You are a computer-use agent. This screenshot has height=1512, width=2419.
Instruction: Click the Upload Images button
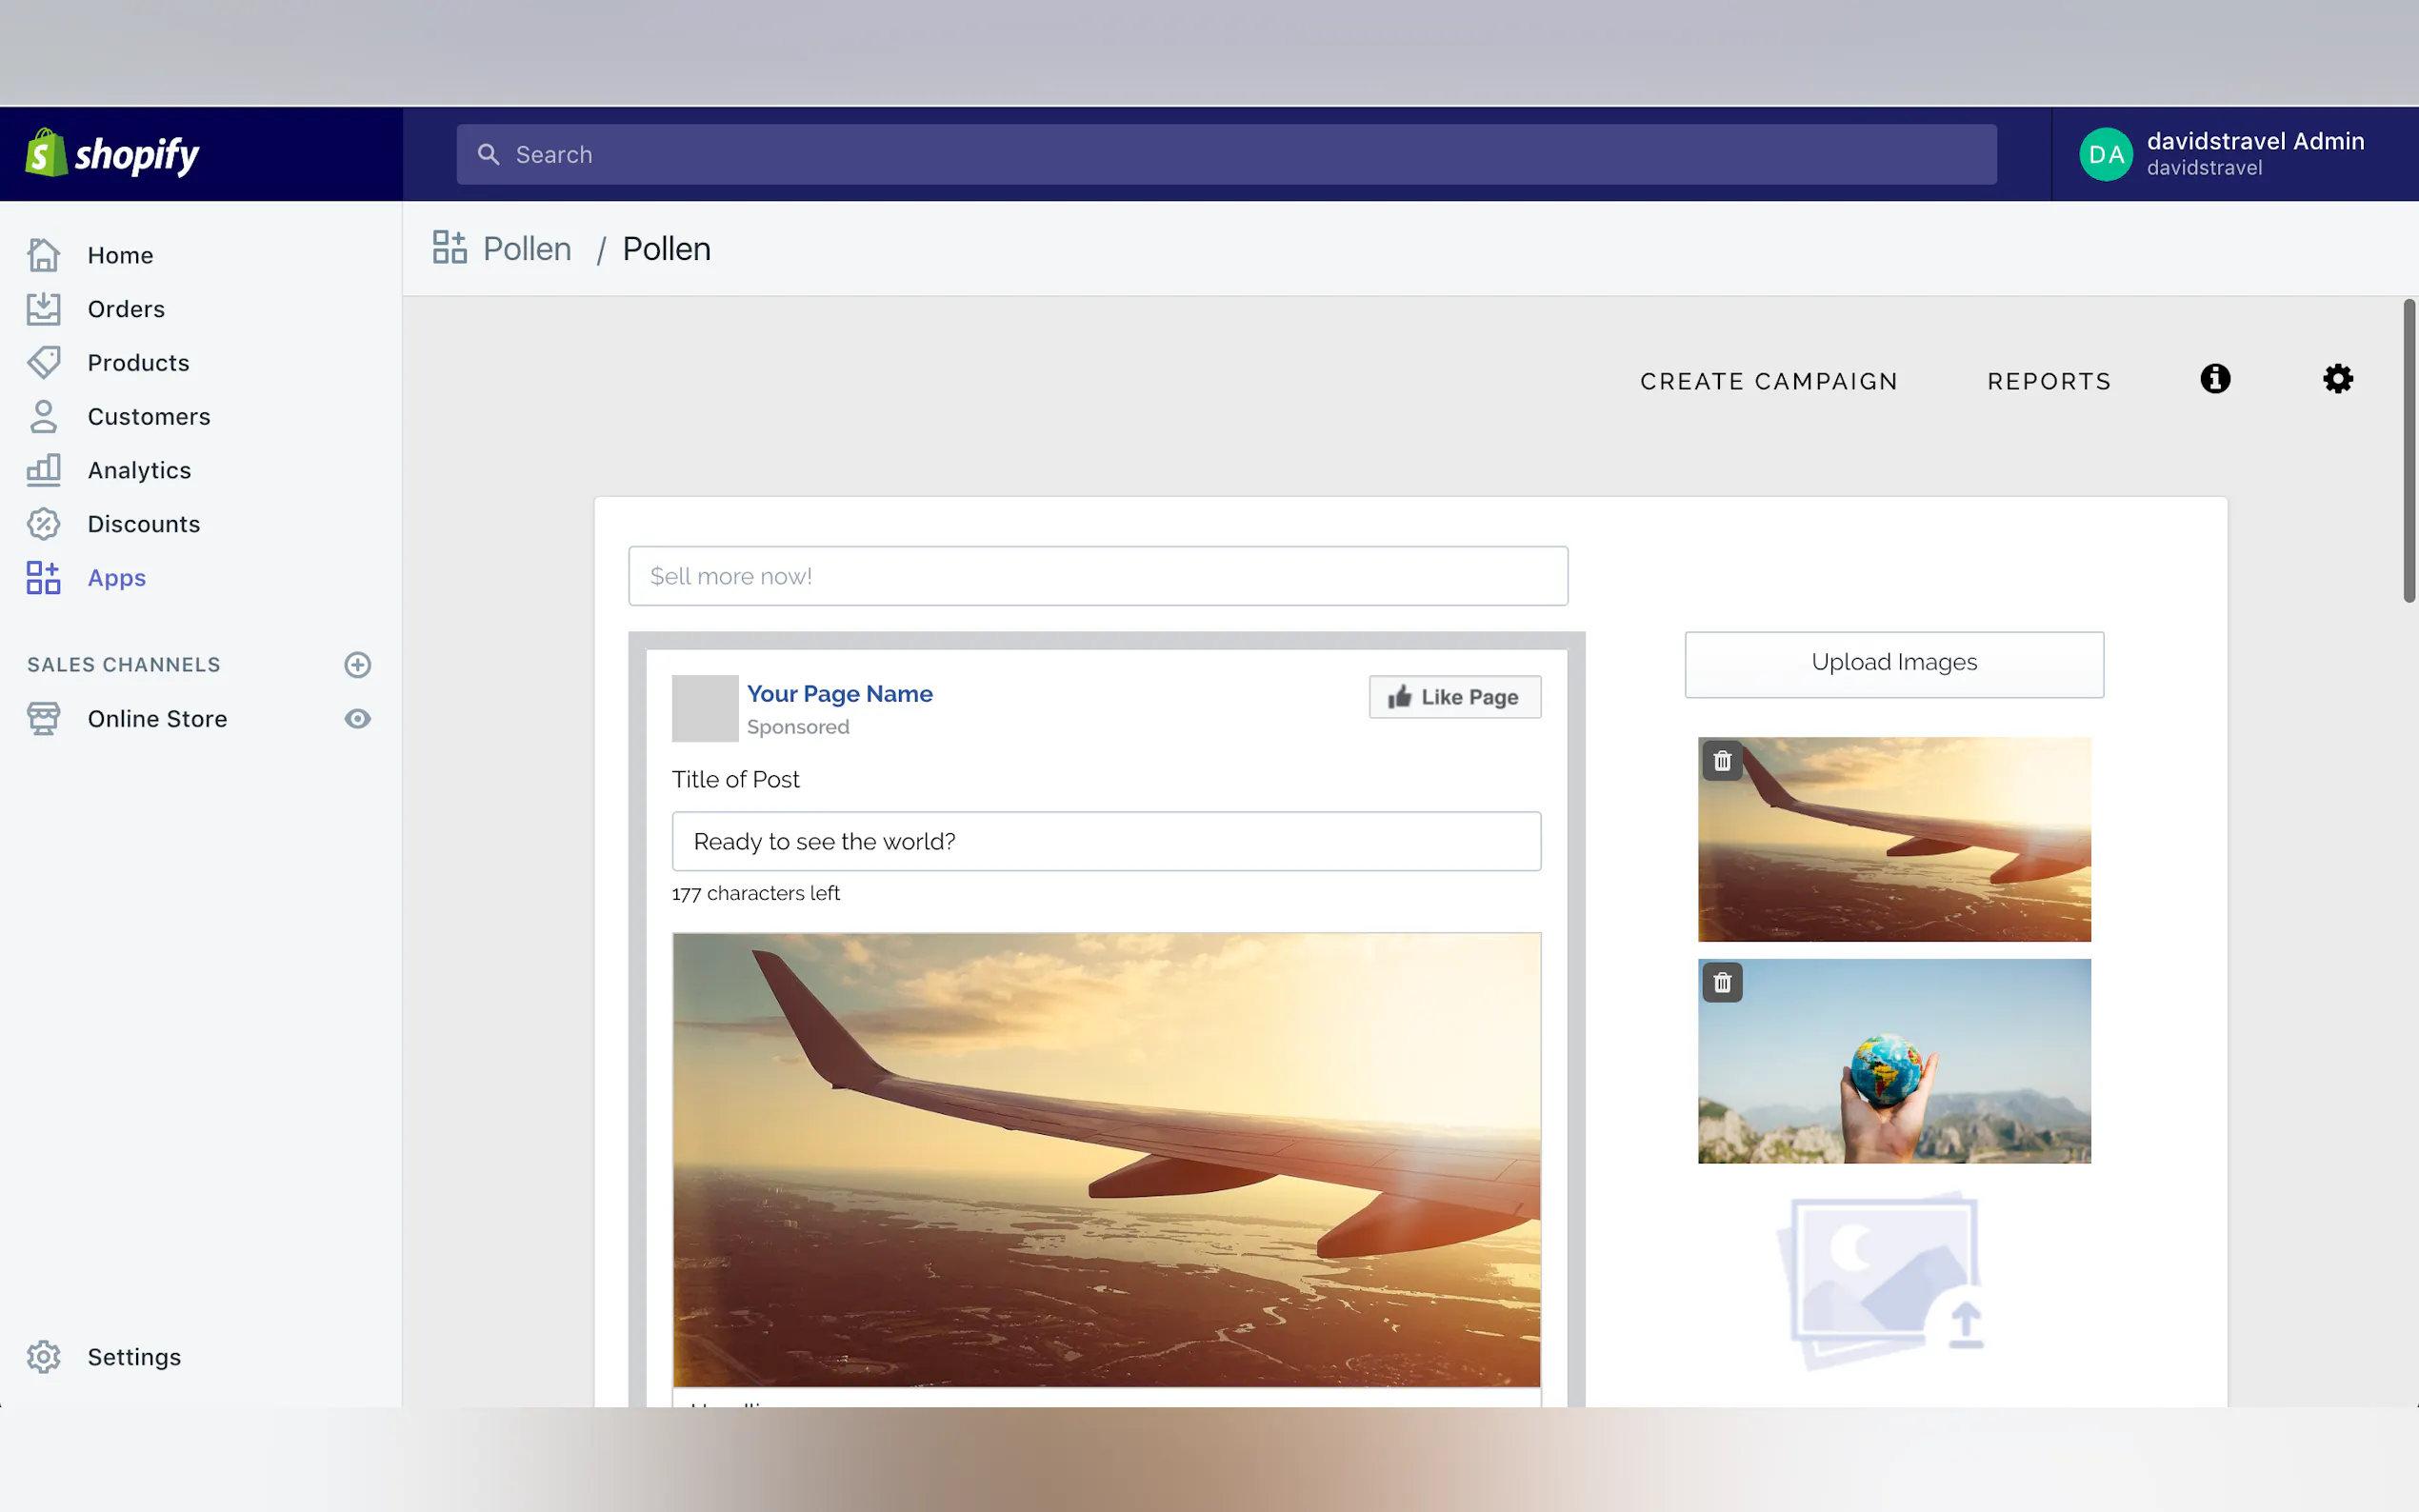click(1893, 663)
